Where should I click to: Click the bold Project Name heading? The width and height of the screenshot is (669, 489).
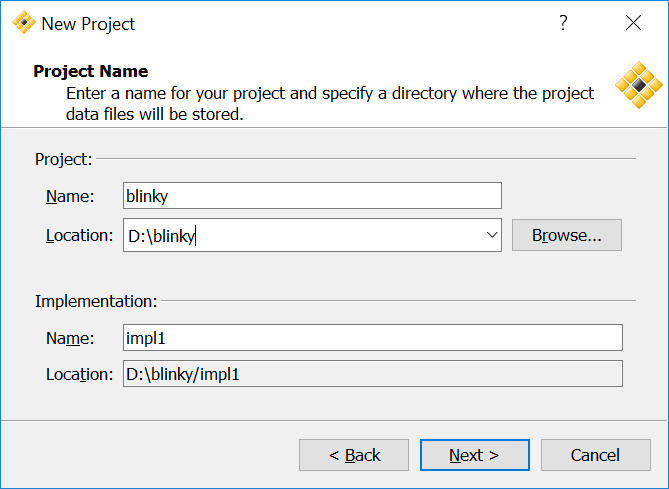coord(91,72)
